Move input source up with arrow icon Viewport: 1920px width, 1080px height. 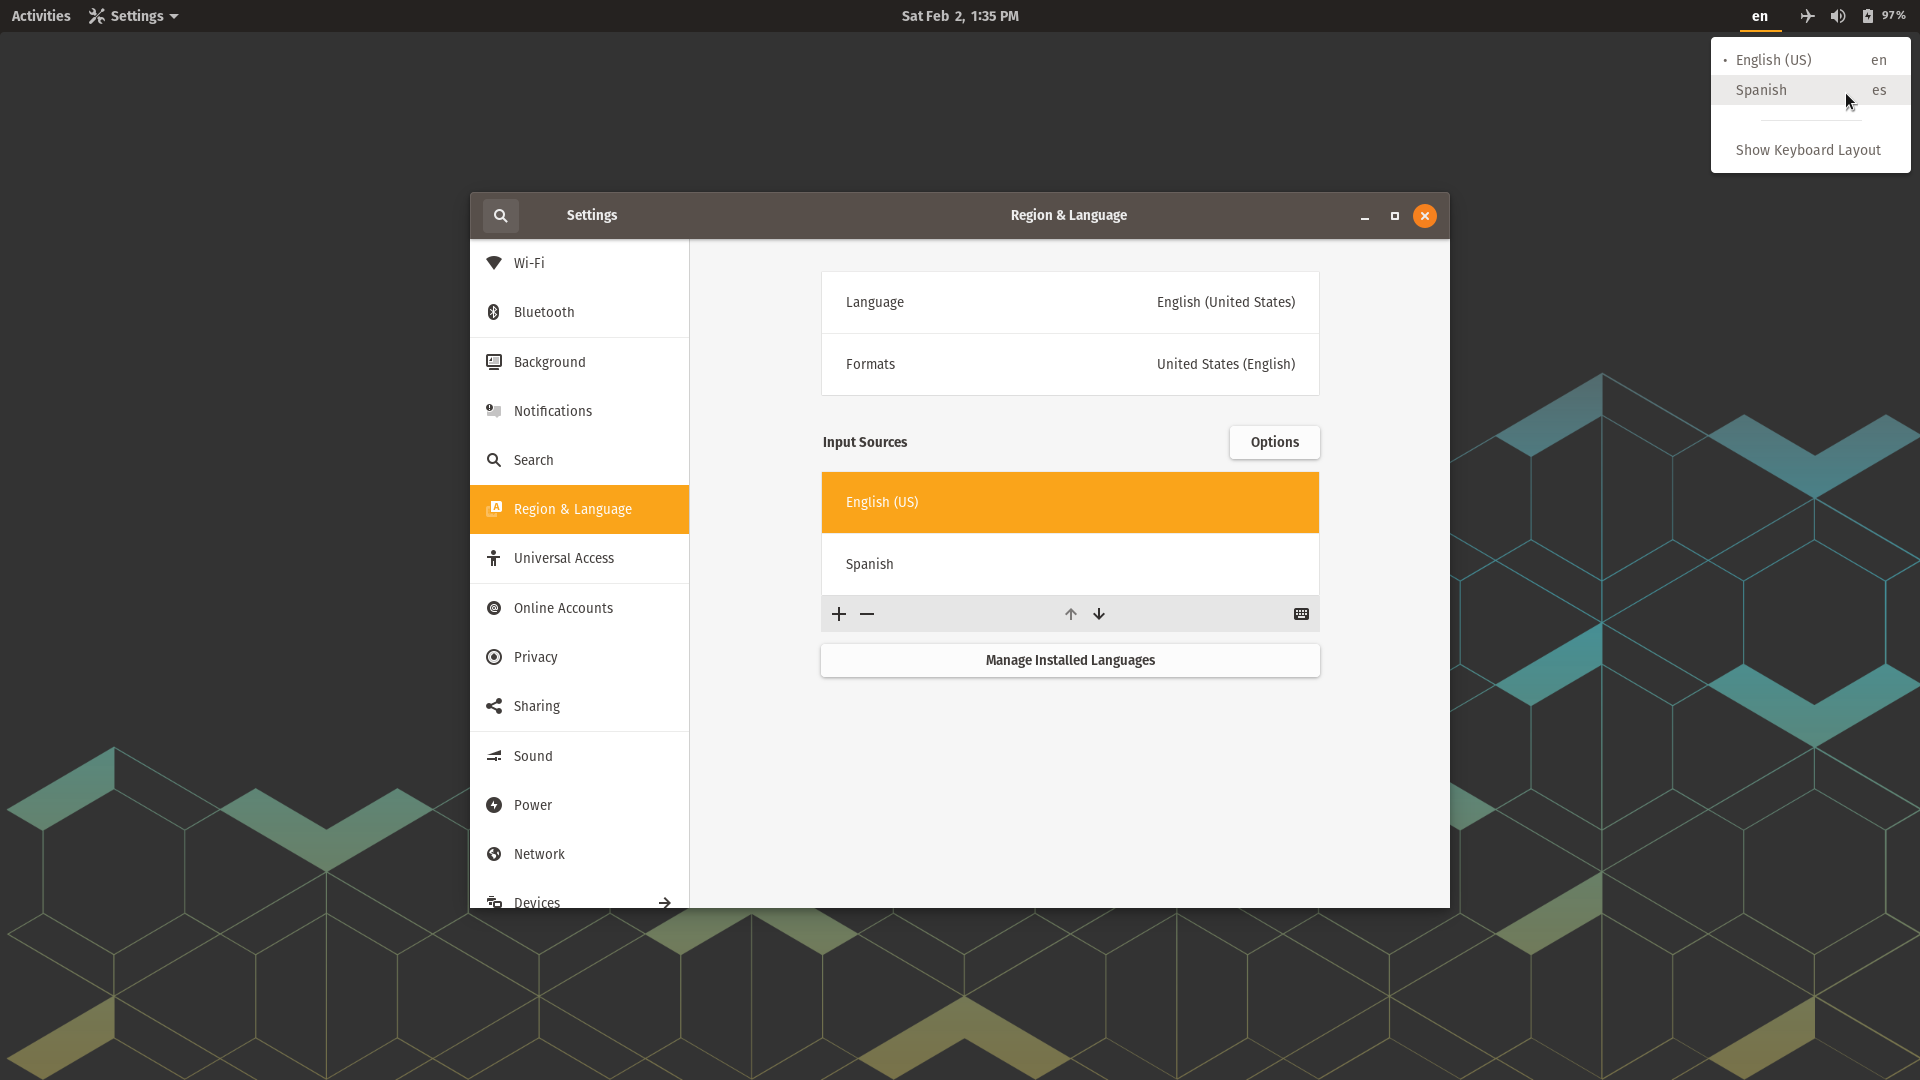click(1070, 614)
